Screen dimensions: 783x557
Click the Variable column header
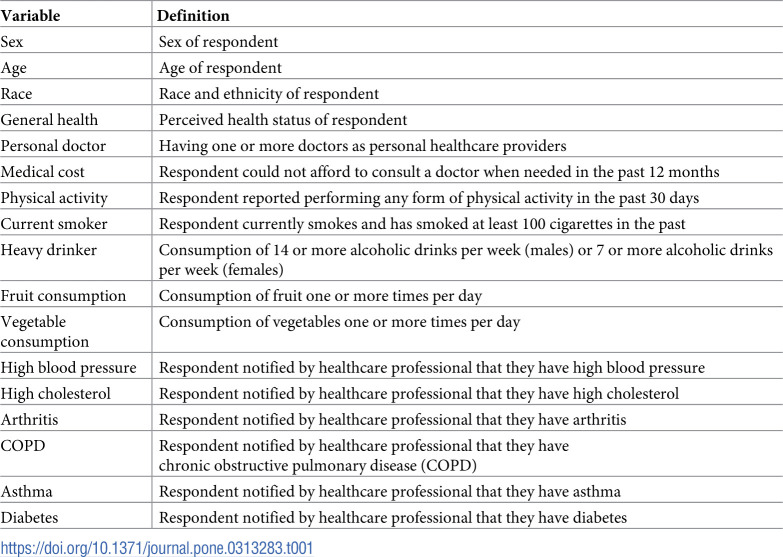pos(30,16)
